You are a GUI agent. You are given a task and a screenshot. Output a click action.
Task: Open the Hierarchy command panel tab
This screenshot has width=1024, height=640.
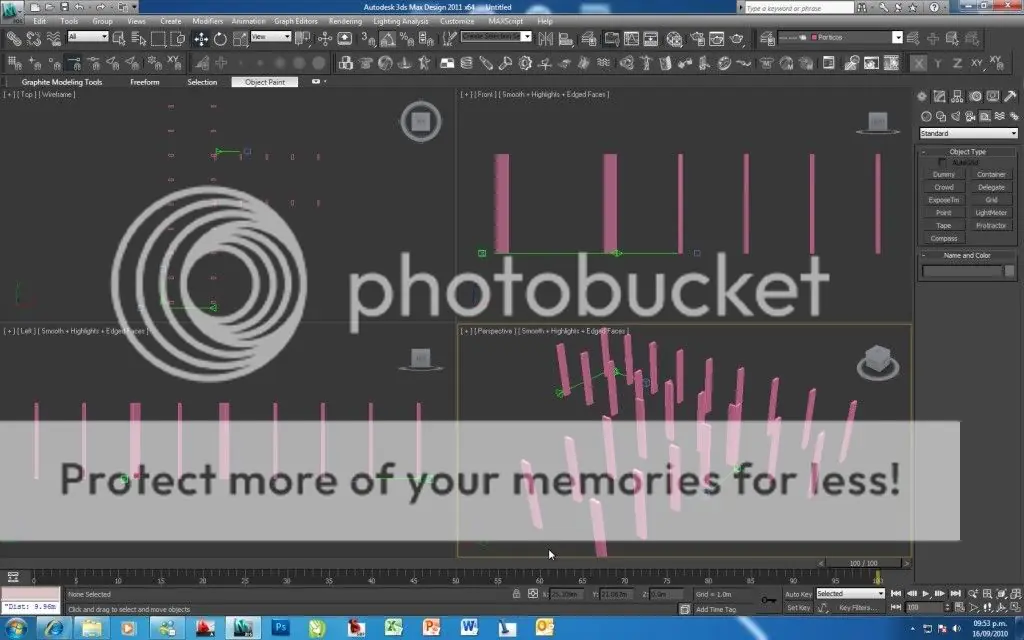pos(957,97)
